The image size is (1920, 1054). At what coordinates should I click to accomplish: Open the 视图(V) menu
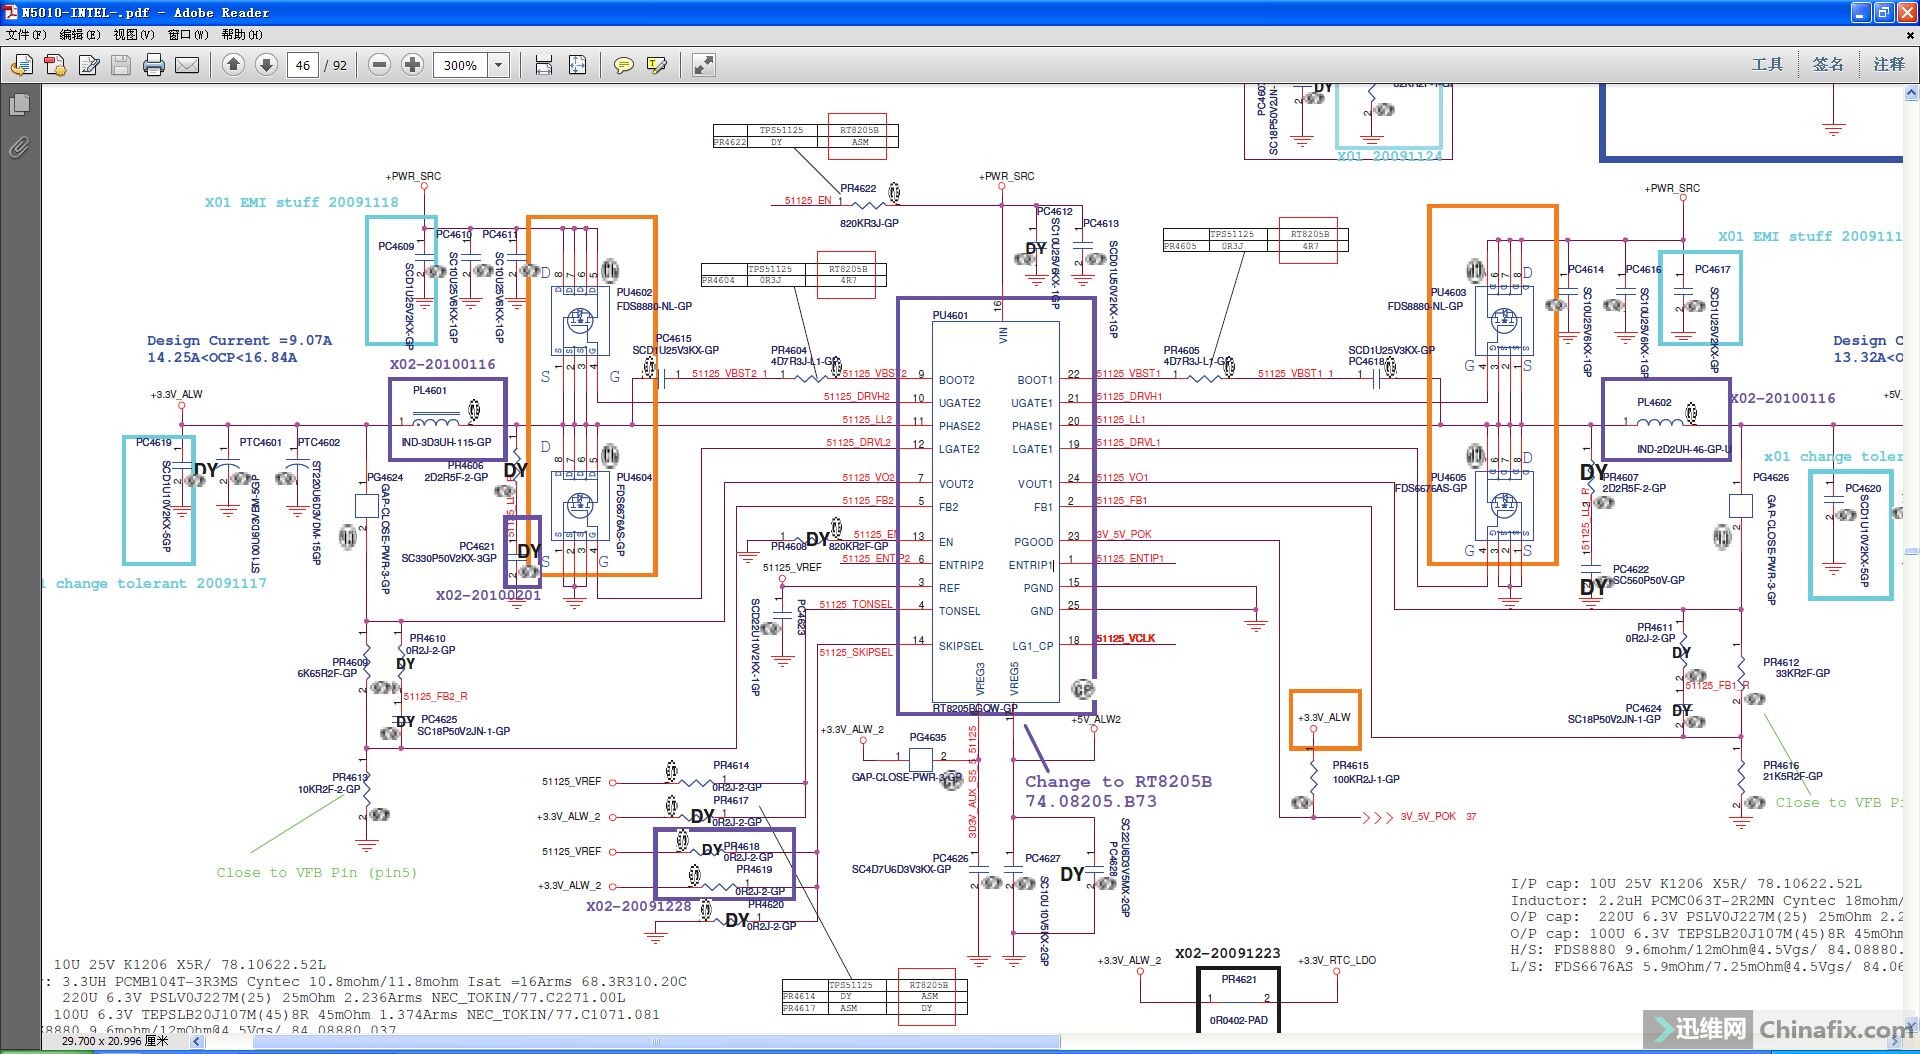point(134,34)
